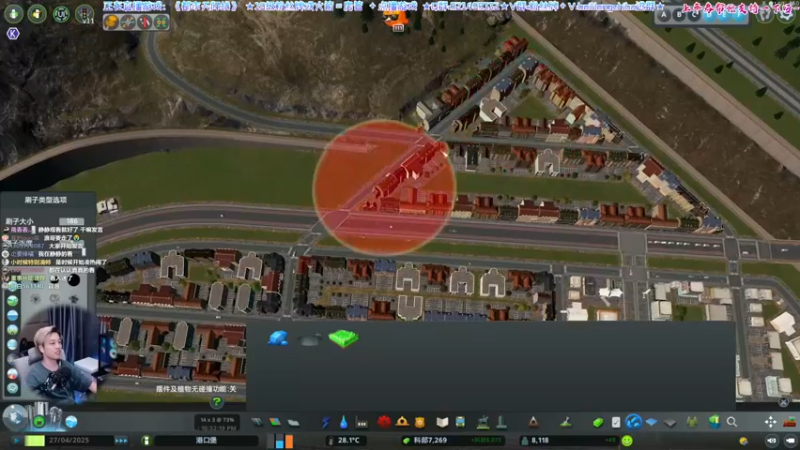This screenshot has width=800, height=450.
Task: Open the police department menu
Action: (419, 422)
